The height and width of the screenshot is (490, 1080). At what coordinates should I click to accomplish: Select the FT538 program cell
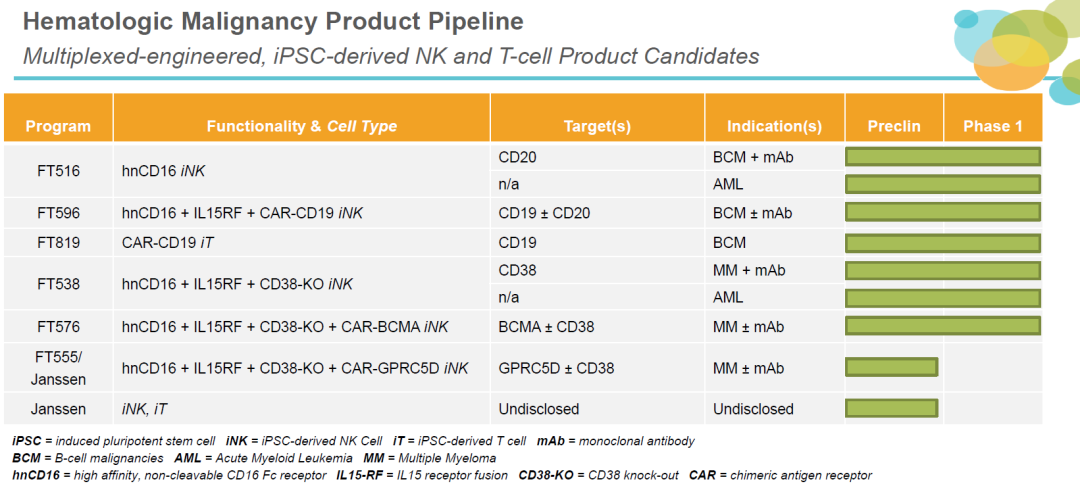pyautogui.click(x=58, y=284)
